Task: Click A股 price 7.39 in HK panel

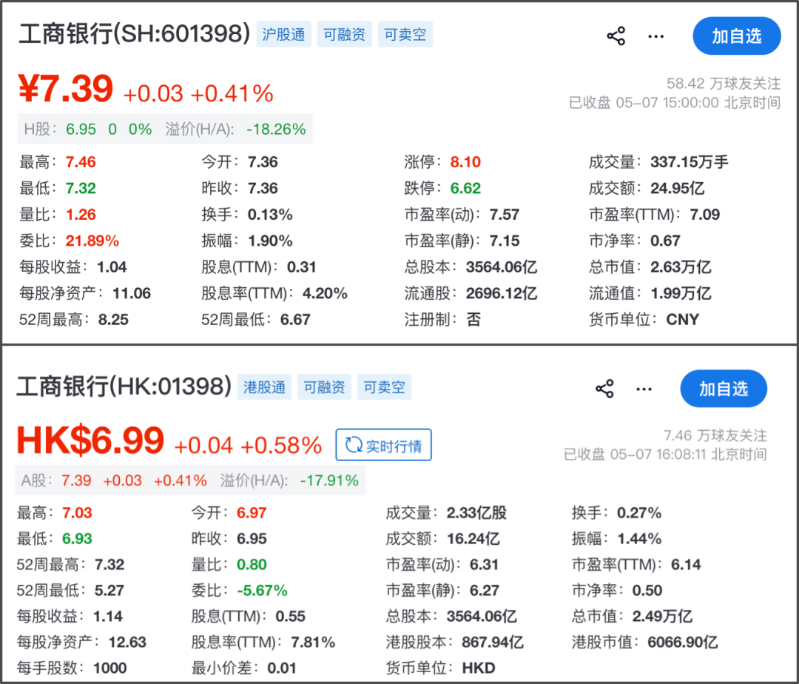Action: [x=76, y=481]
